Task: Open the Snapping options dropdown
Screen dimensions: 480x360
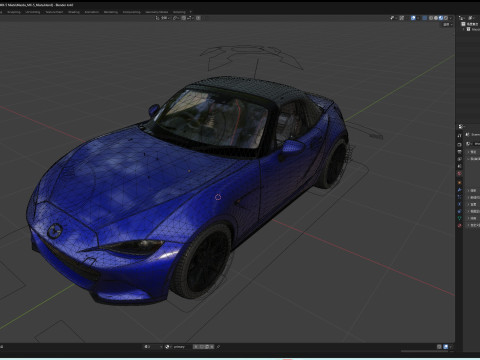Action: click(190, 18)
